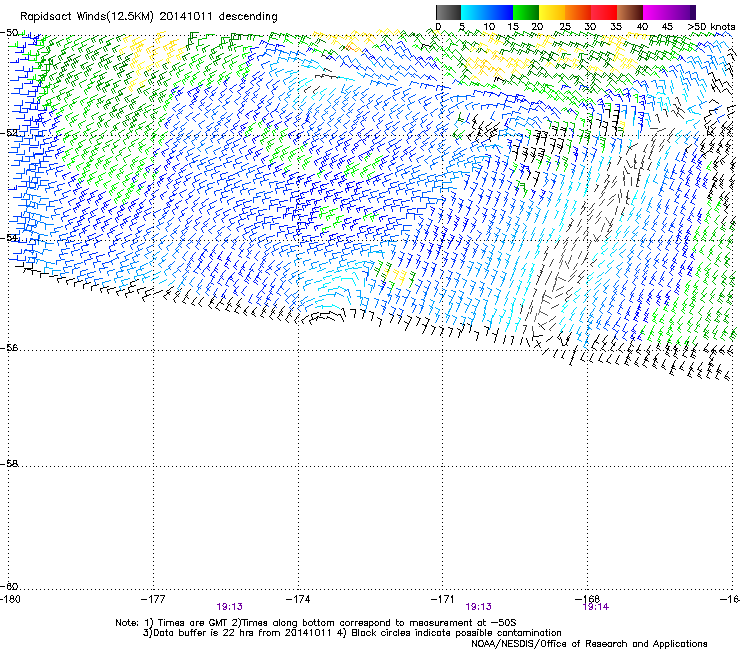Viewport: 740px width, 650px height.
Task: Click the 'Rapidscat Winds(12.5KM)' title text
Action: click(x=87, y=17)
